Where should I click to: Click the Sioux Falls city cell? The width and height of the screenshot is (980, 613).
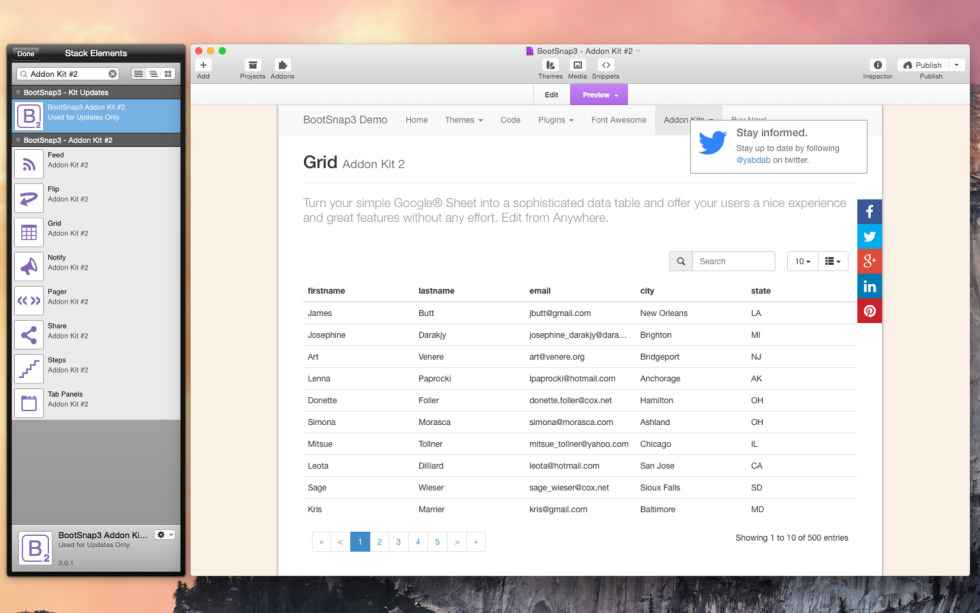pos(660,487)
